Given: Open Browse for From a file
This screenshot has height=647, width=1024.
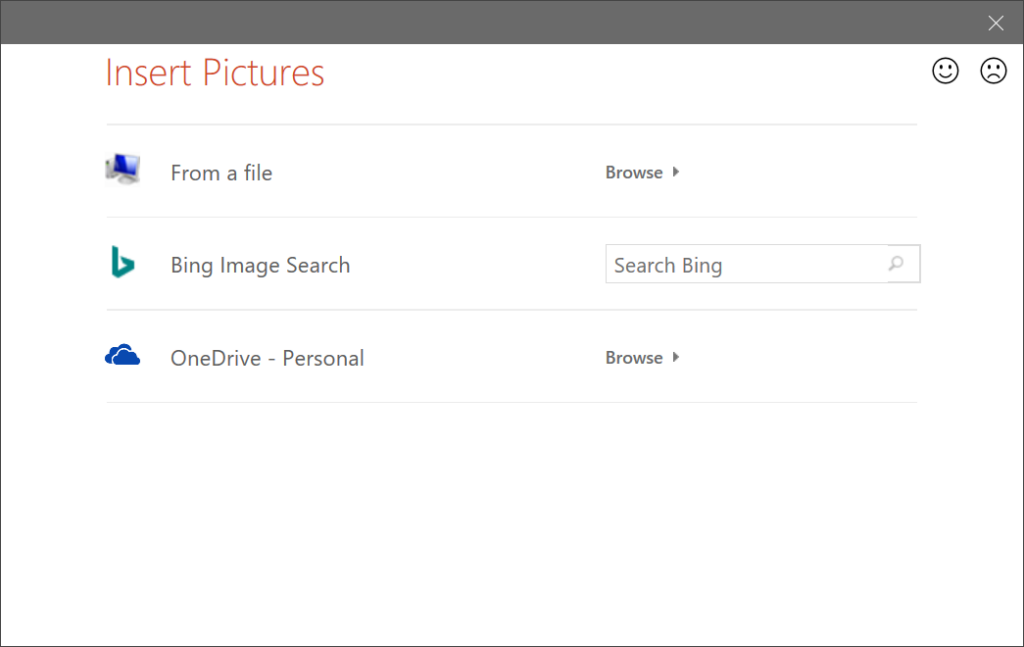Looking at the screenshot, I should point(634,172).
